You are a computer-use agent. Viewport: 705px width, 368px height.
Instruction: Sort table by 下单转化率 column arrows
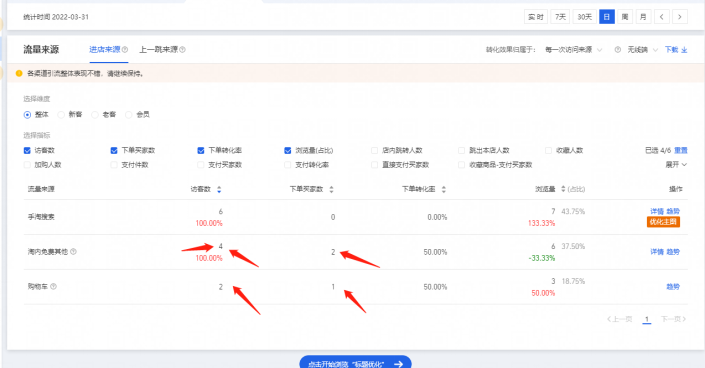444,189
